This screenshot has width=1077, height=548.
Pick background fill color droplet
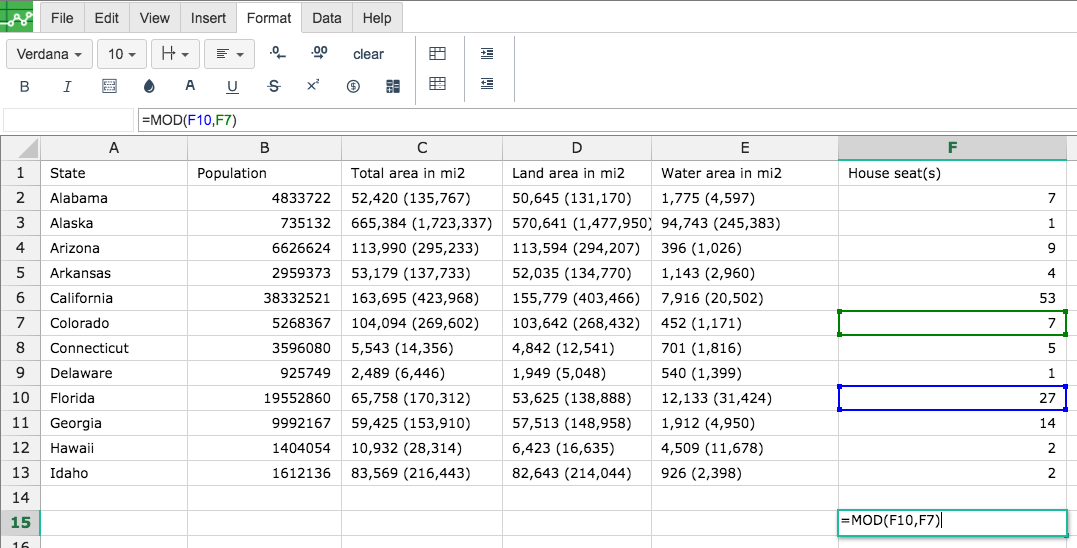pos(150,87)
